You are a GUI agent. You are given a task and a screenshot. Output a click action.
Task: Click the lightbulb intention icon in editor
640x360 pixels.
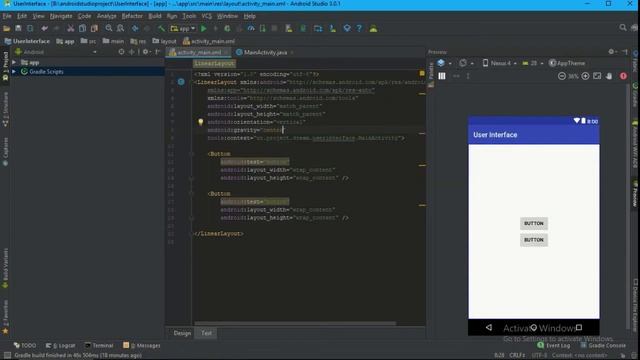tap(200, 122)
